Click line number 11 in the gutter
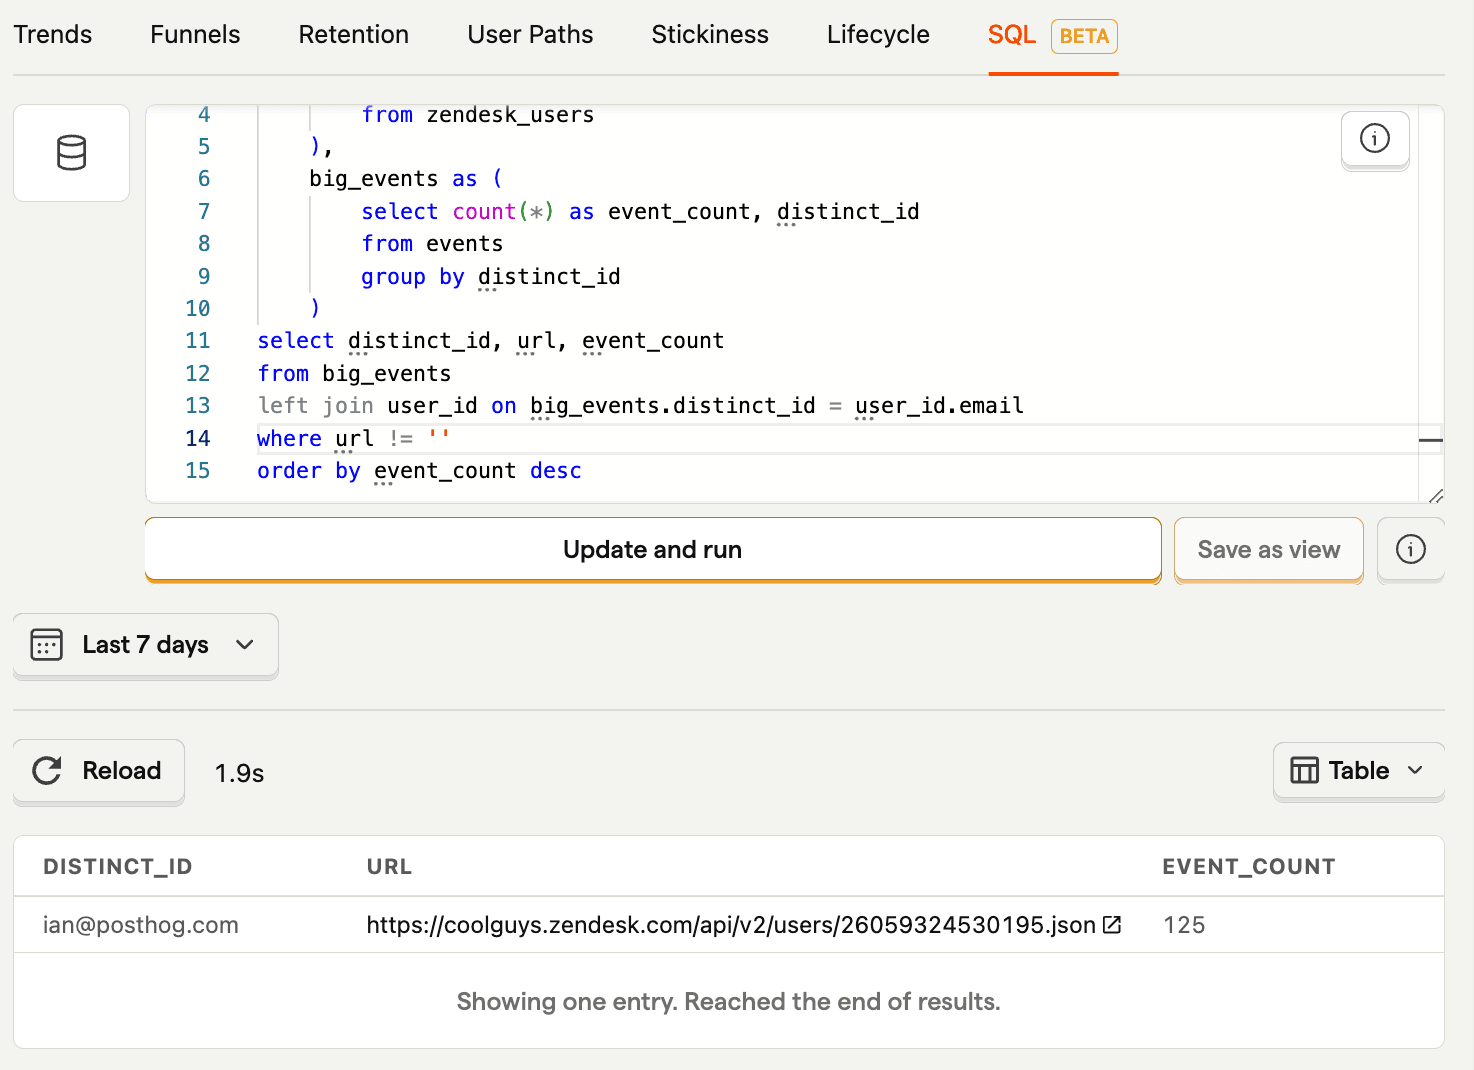Viewport: 1474px width, 1070px height. (198, 341)
